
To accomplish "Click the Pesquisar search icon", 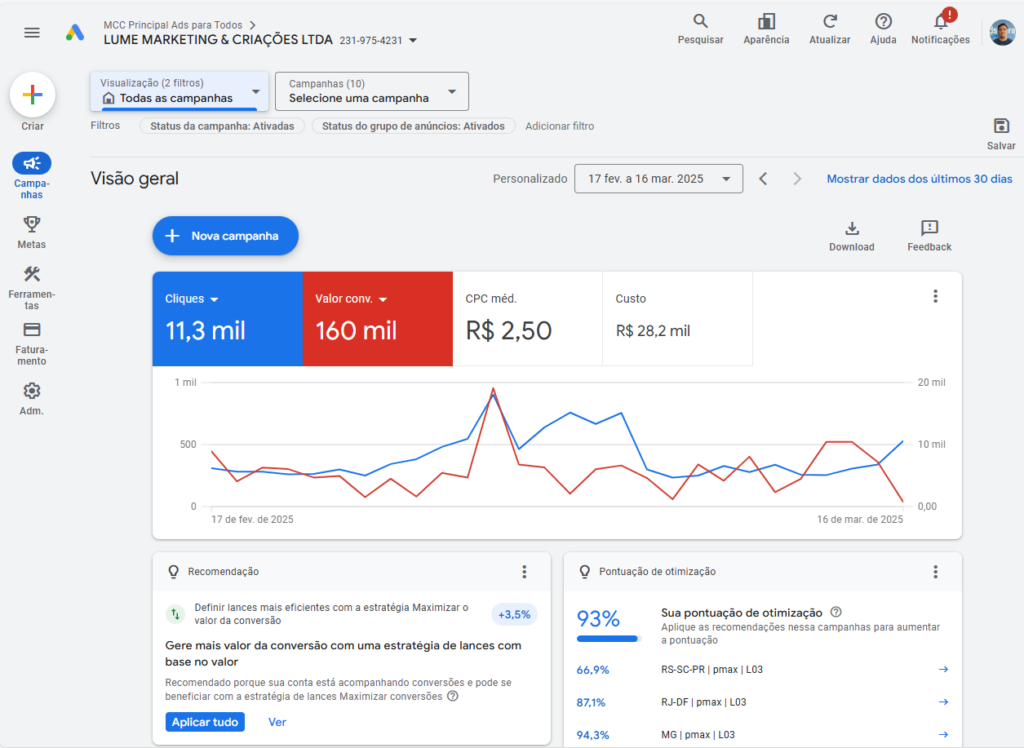I will pyautogui.click(x=700, y=22).
